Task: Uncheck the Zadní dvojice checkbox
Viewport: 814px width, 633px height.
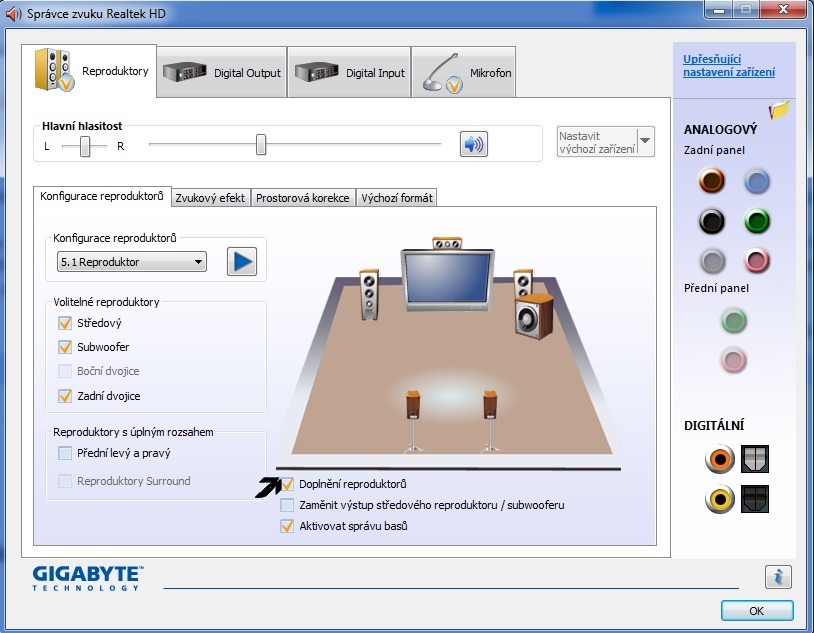Action: click(x=65, y=396)
